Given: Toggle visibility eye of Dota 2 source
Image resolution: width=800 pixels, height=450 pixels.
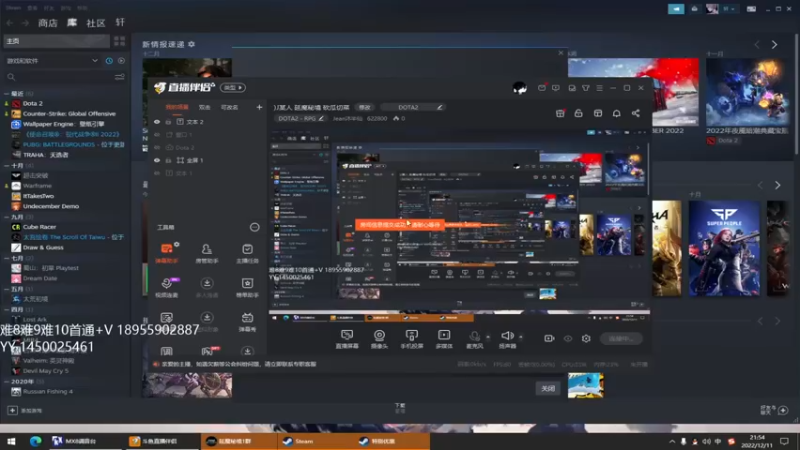Looking at the screenshot, I should click(x=157, y=147).
